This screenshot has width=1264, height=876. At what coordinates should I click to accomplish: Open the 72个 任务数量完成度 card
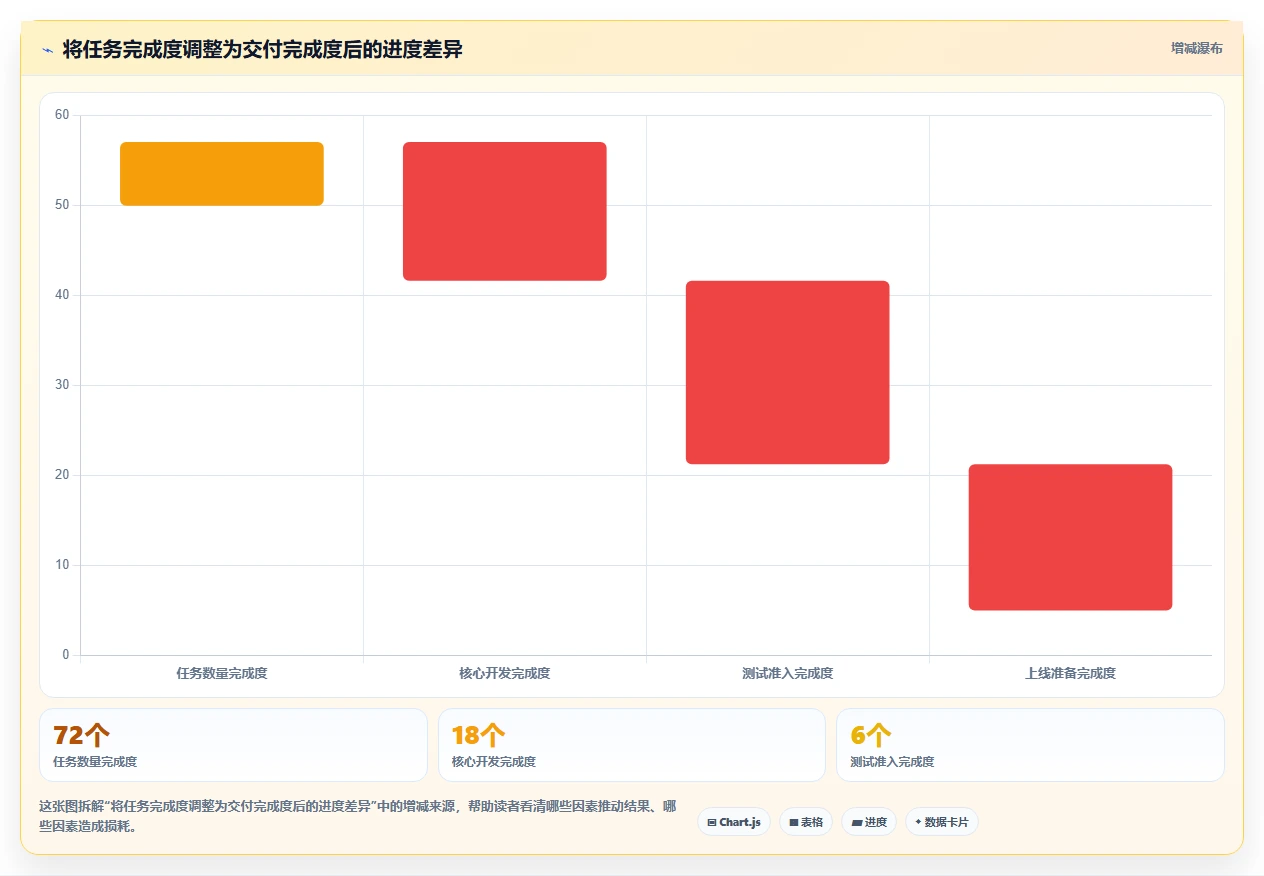(x=233, y=745)
